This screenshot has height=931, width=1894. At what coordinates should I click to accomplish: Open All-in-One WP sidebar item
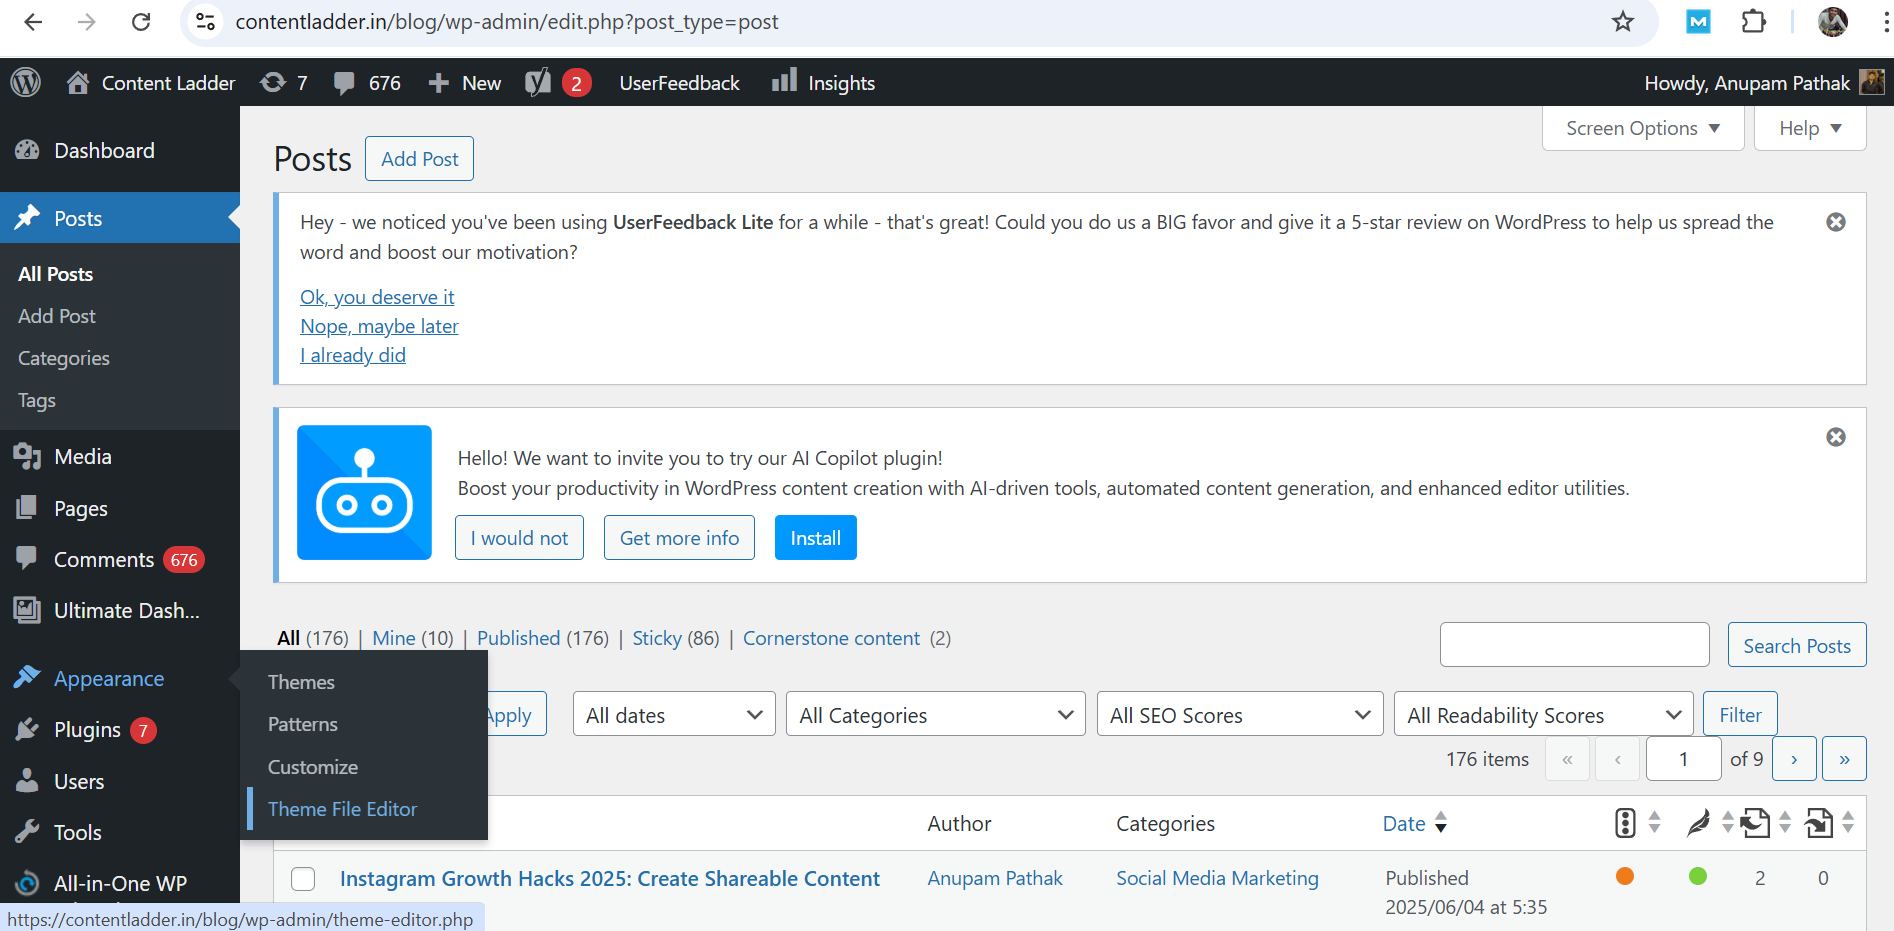tap(120, 884)
